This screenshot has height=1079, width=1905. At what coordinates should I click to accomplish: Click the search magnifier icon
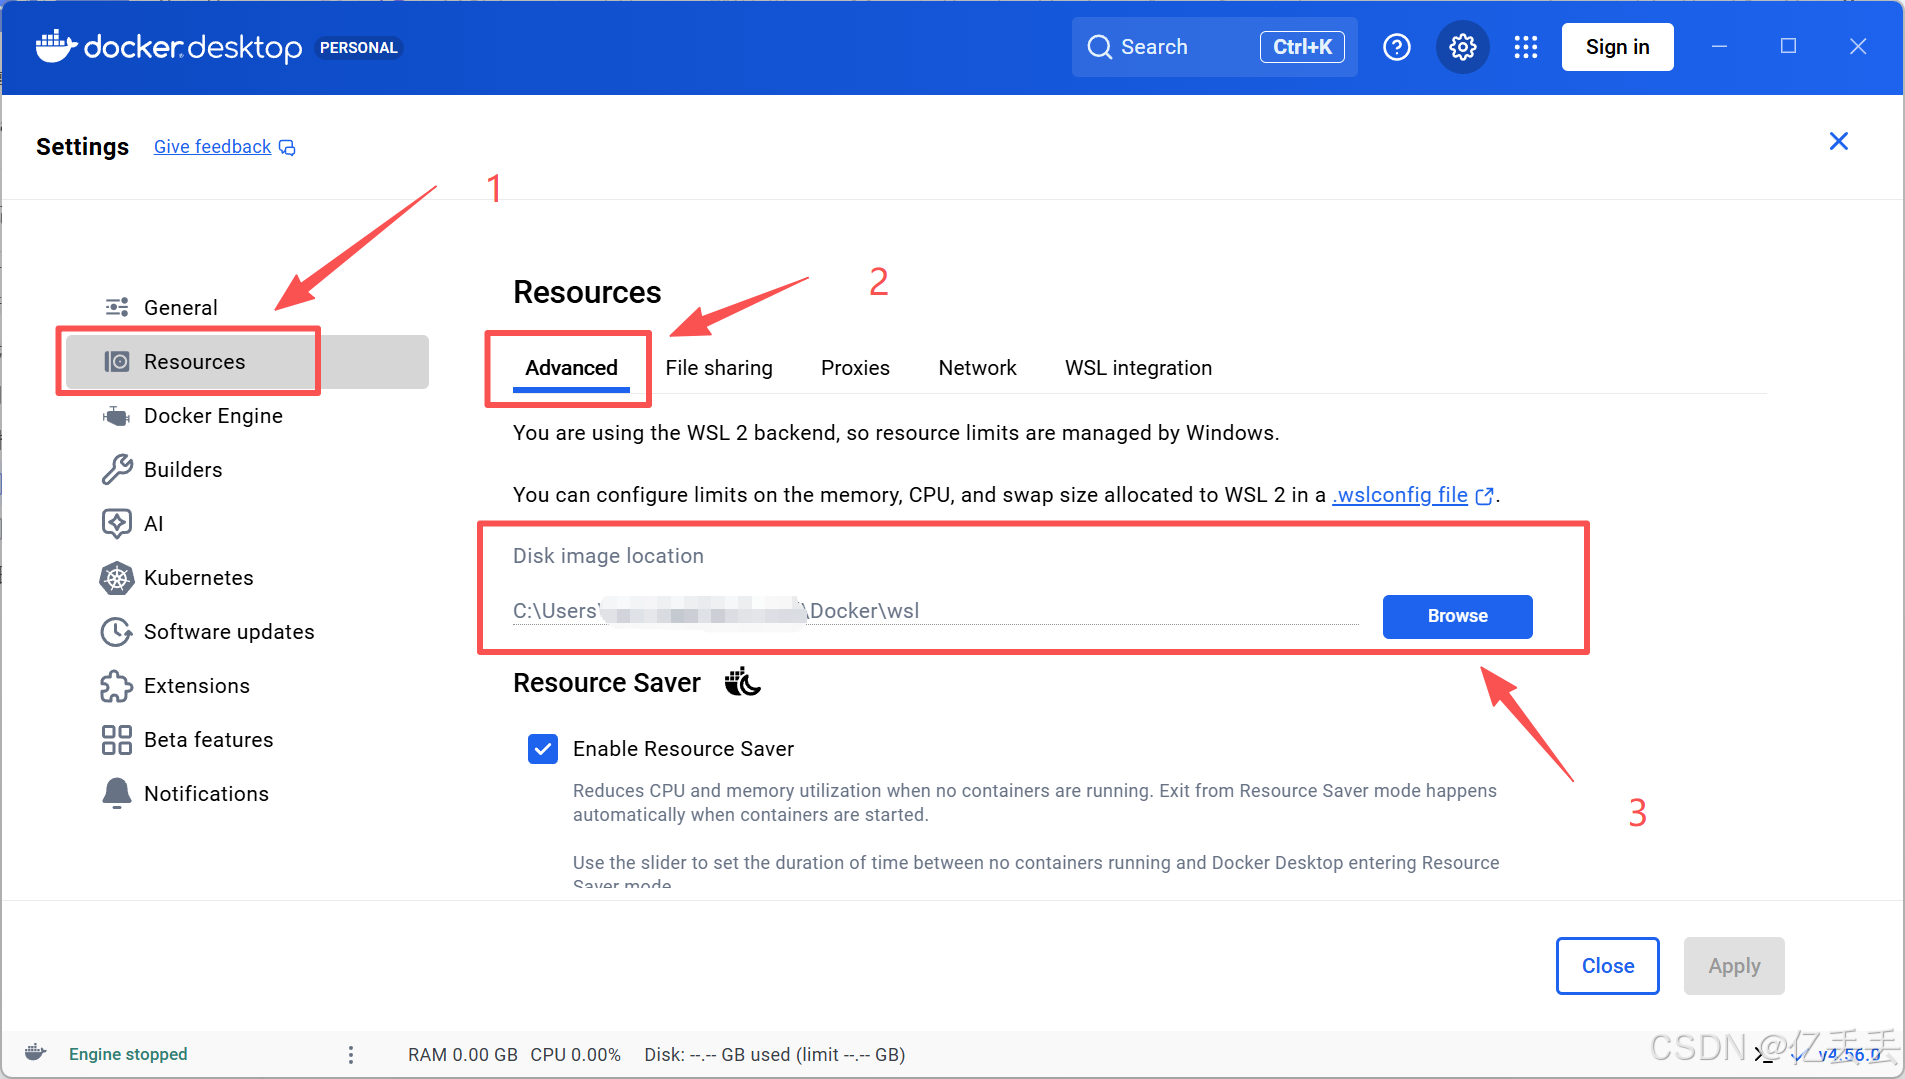pyautogui.click(x=1099, y=47)
